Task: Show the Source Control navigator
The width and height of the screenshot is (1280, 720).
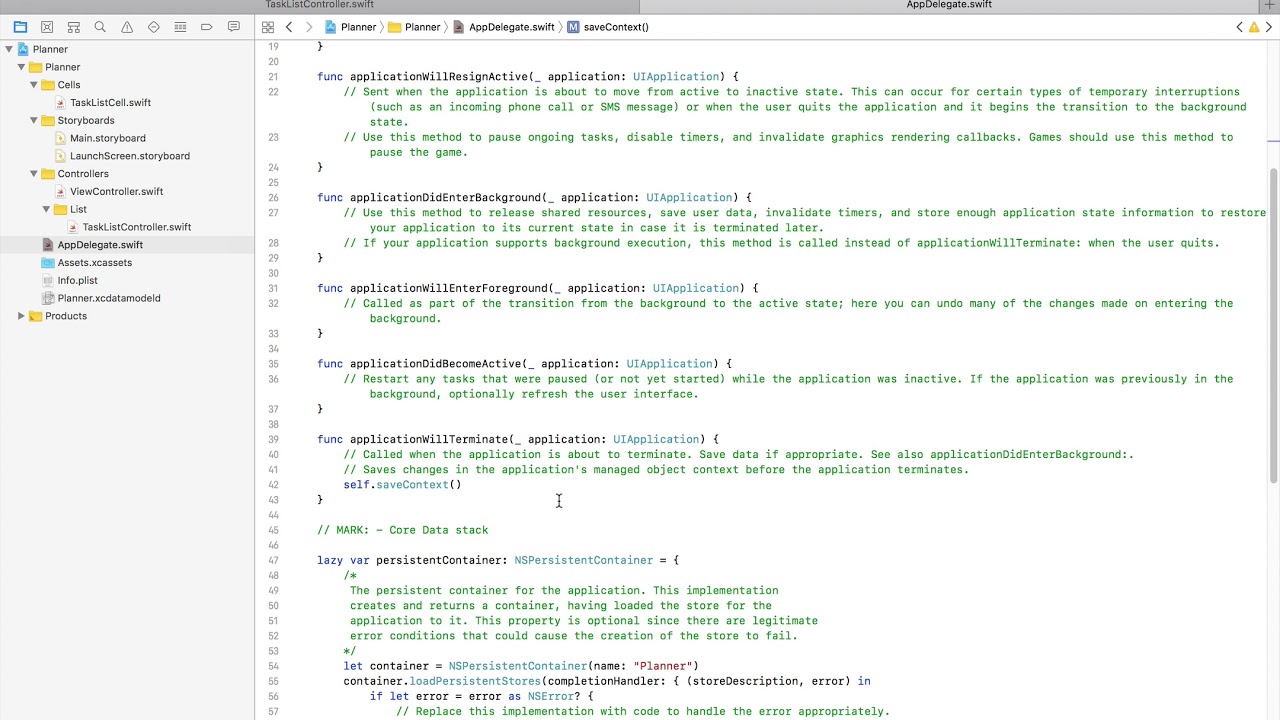Action: 47,27
